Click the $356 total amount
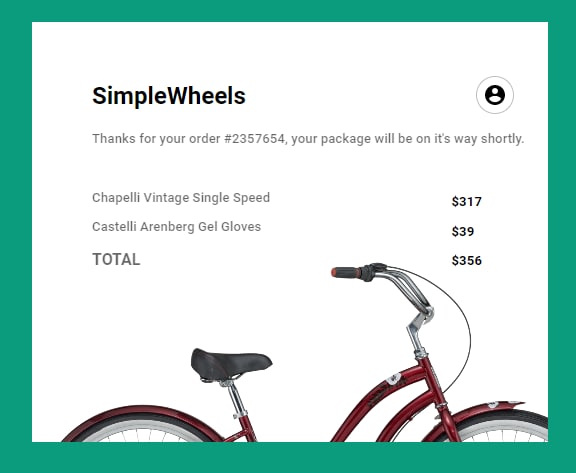 tap(467, 260)
